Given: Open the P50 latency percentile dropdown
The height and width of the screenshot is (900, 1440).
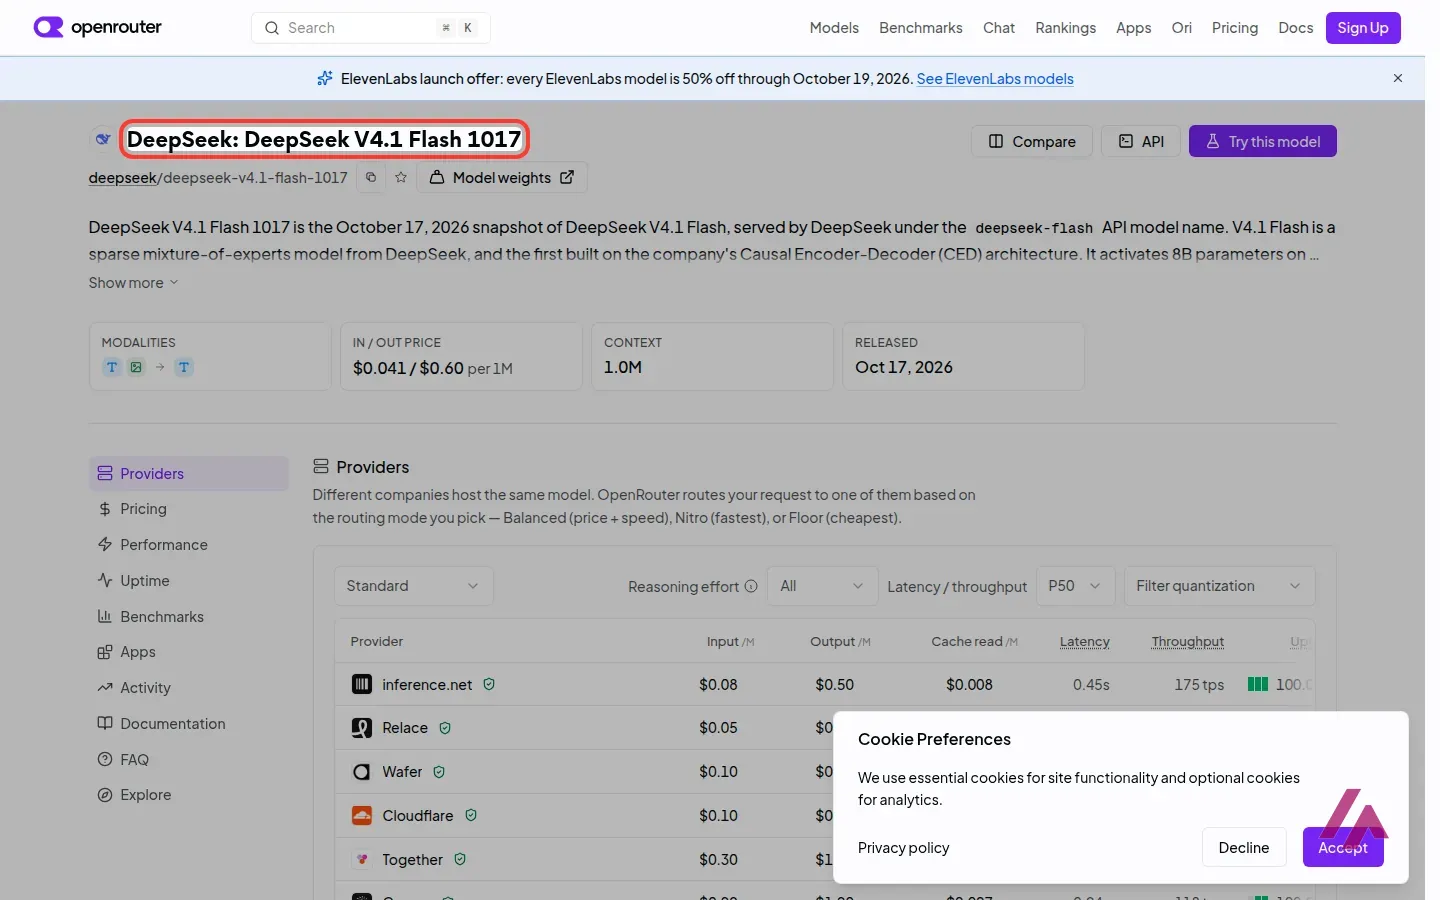Looking at the screenshot, I should pos(1075,586).
